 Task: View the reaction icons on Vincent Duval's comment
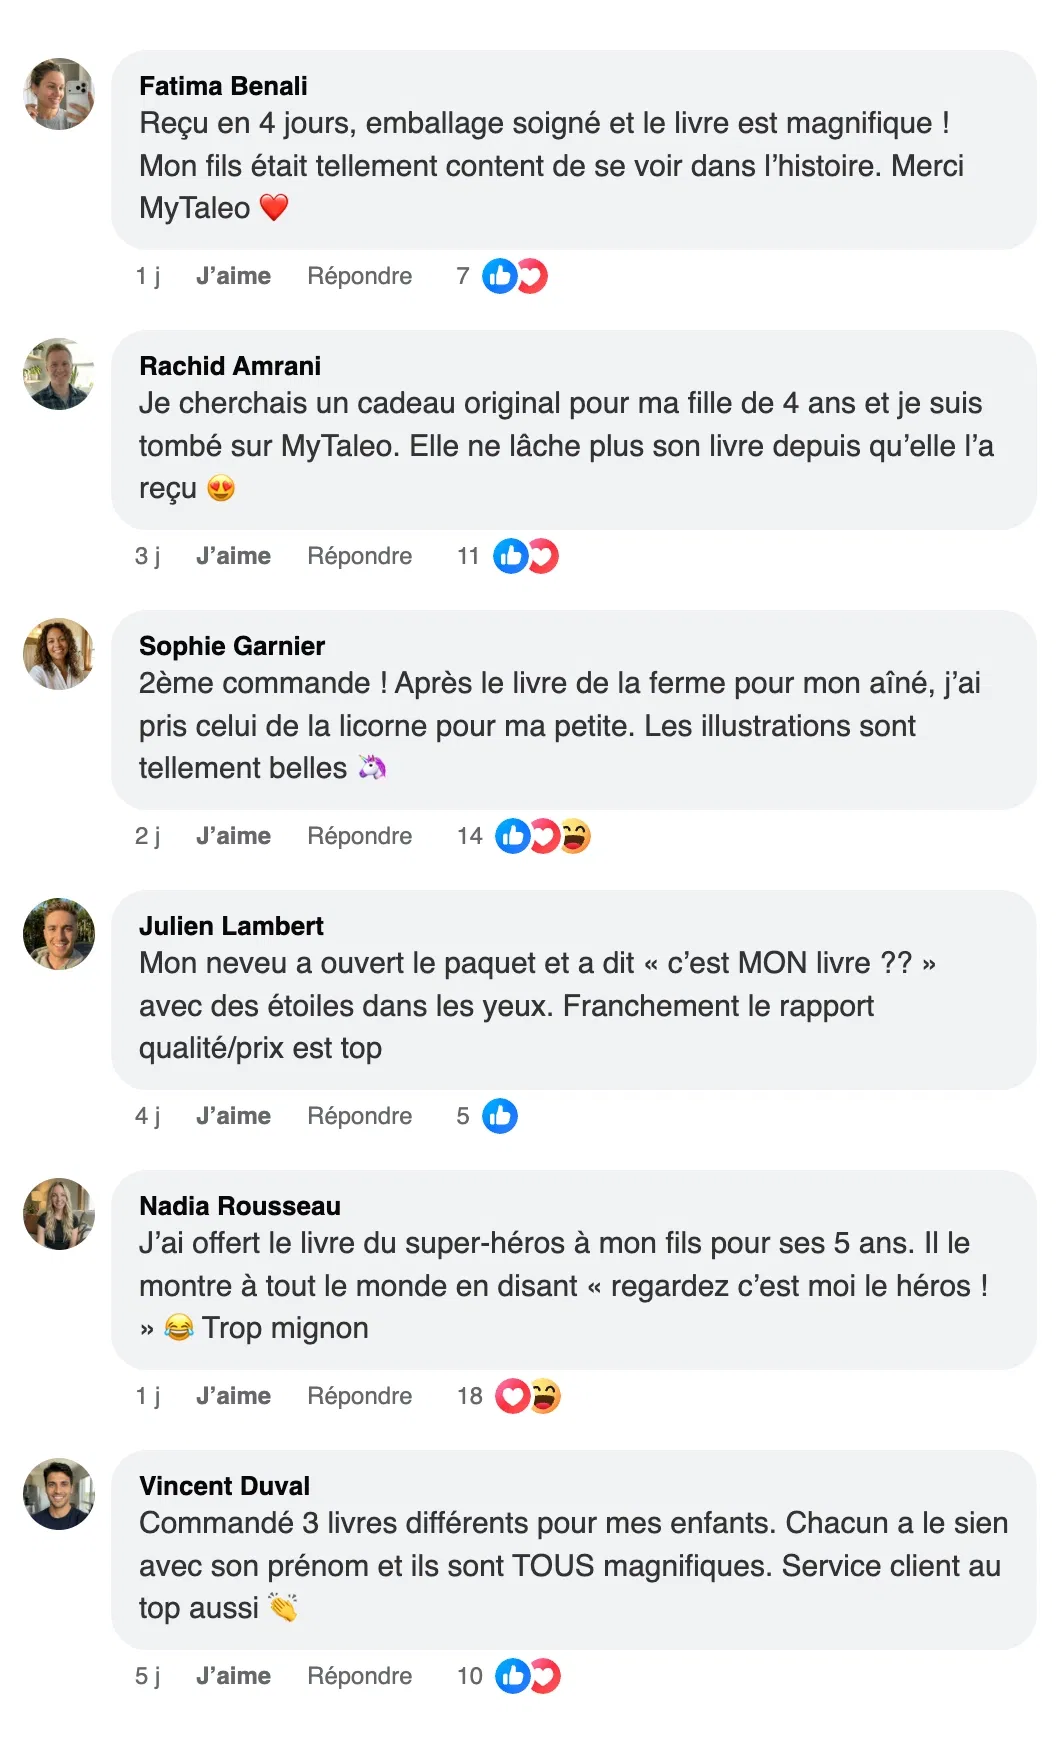tap(528, 1676)
